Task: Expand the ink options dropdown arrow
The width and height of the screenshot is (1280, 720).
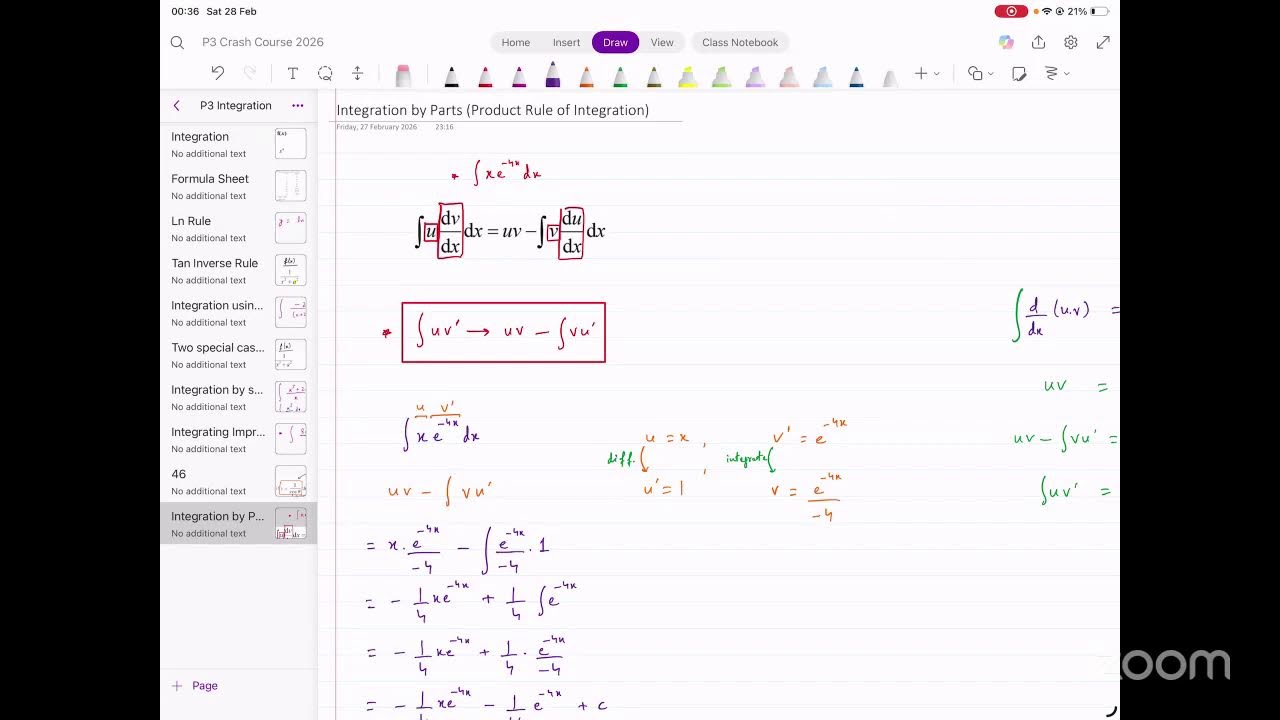Action: pyautogui.click(x=1067, y=74)
